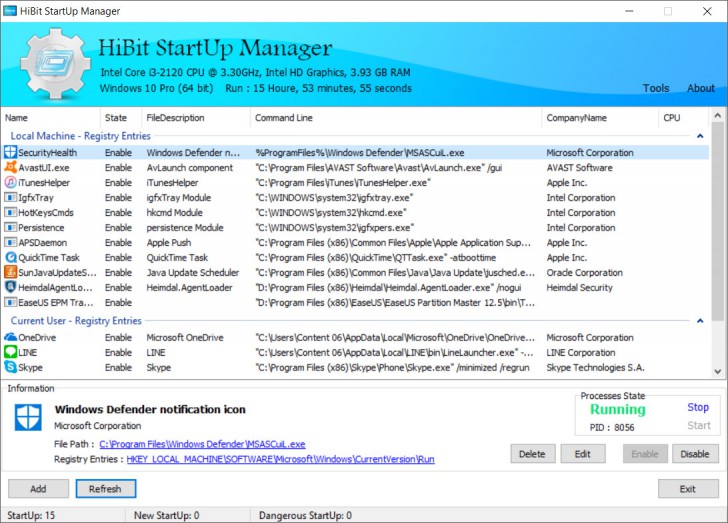Open the HKEY_LOCAL_MACHINE registry entry link

[280, 459]
